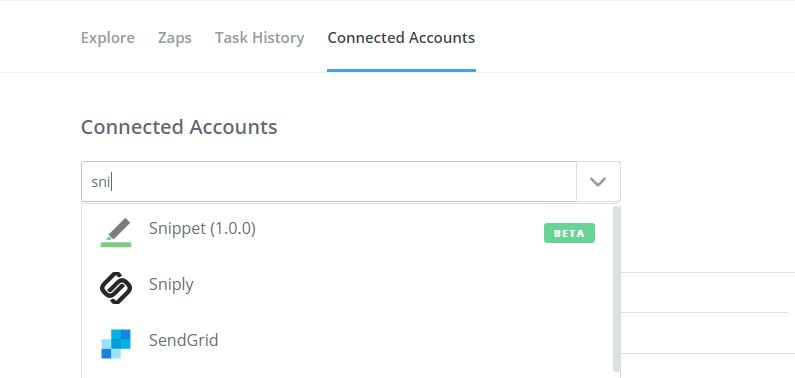Expand the app search dropdown chevron
Screen dimensions: 795x378
pyautogui.click(x=598, y=181)
